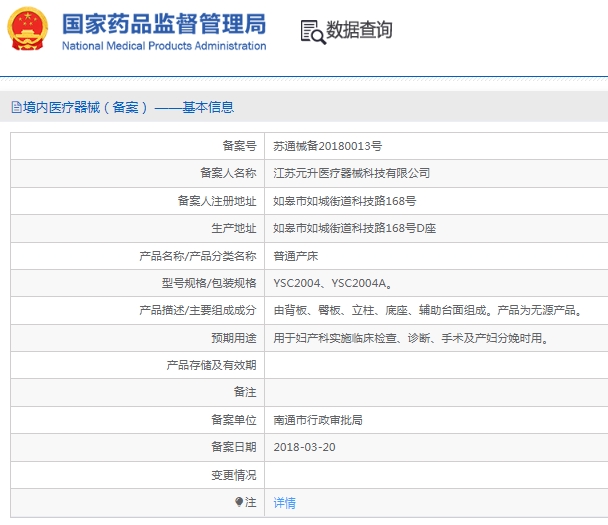Viewport: 608px width, 525px height.
Task: Click the lightbulb icon next to 注
Action: pos(239,502)
